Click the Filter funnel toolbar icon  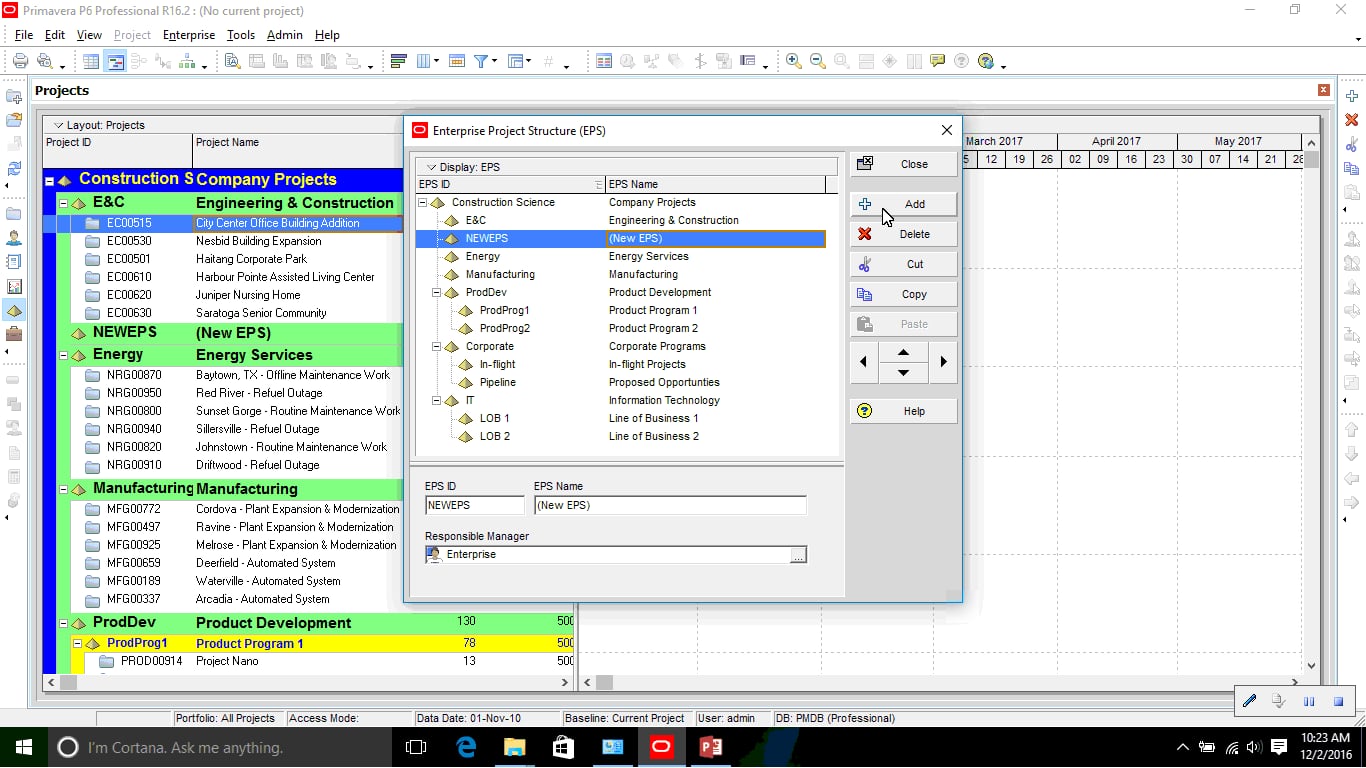(481, 61)
